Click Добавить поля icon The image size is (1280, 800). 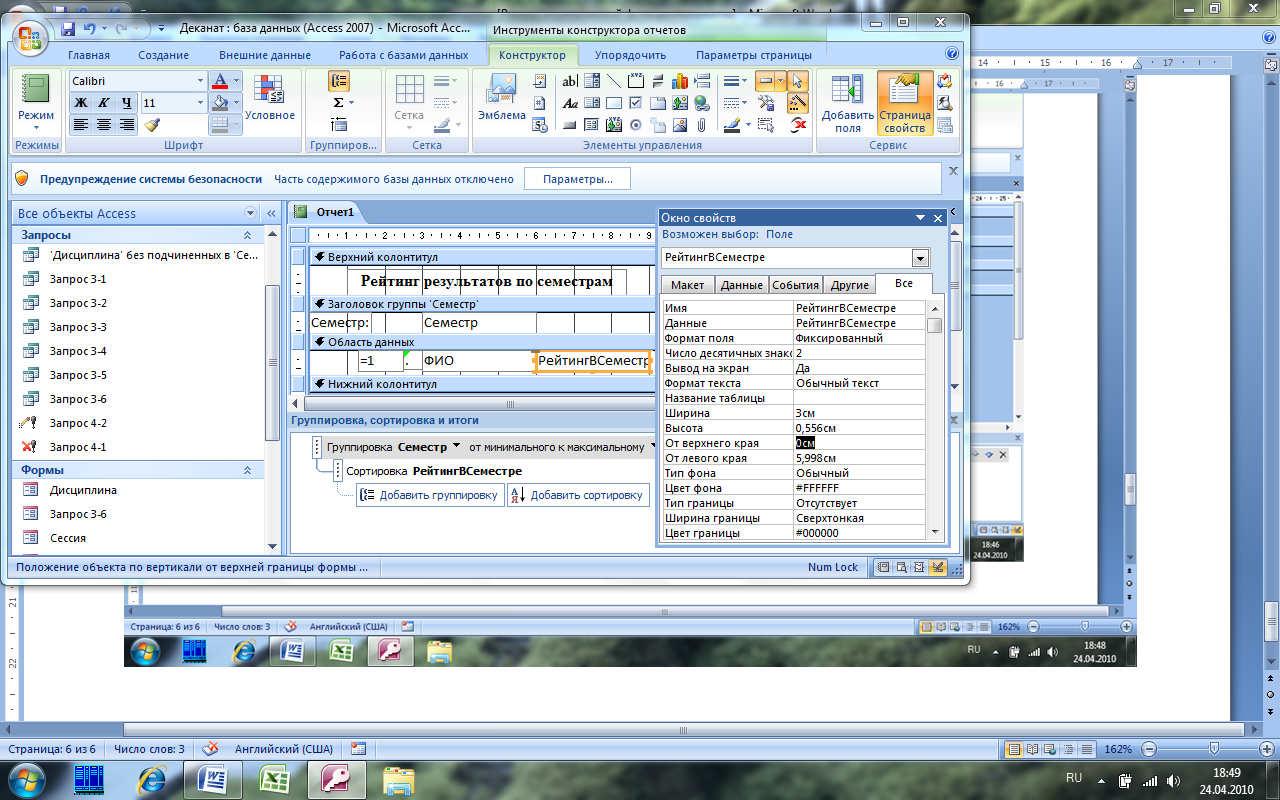click(x=848, y=103)
